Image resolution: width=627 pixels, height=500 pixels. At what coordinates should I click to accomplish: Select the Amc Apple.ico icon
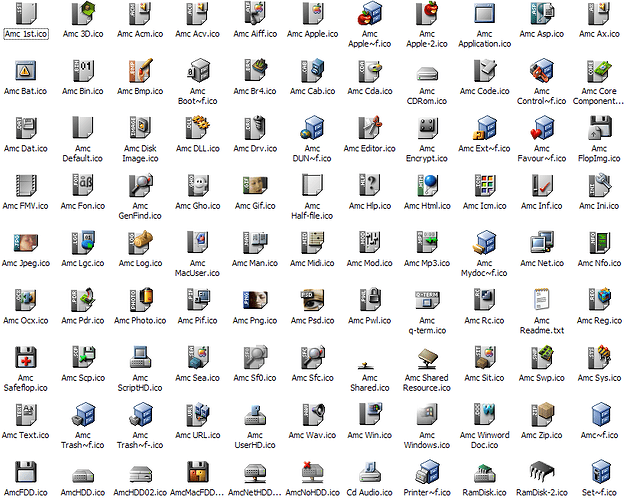[312, 13]
